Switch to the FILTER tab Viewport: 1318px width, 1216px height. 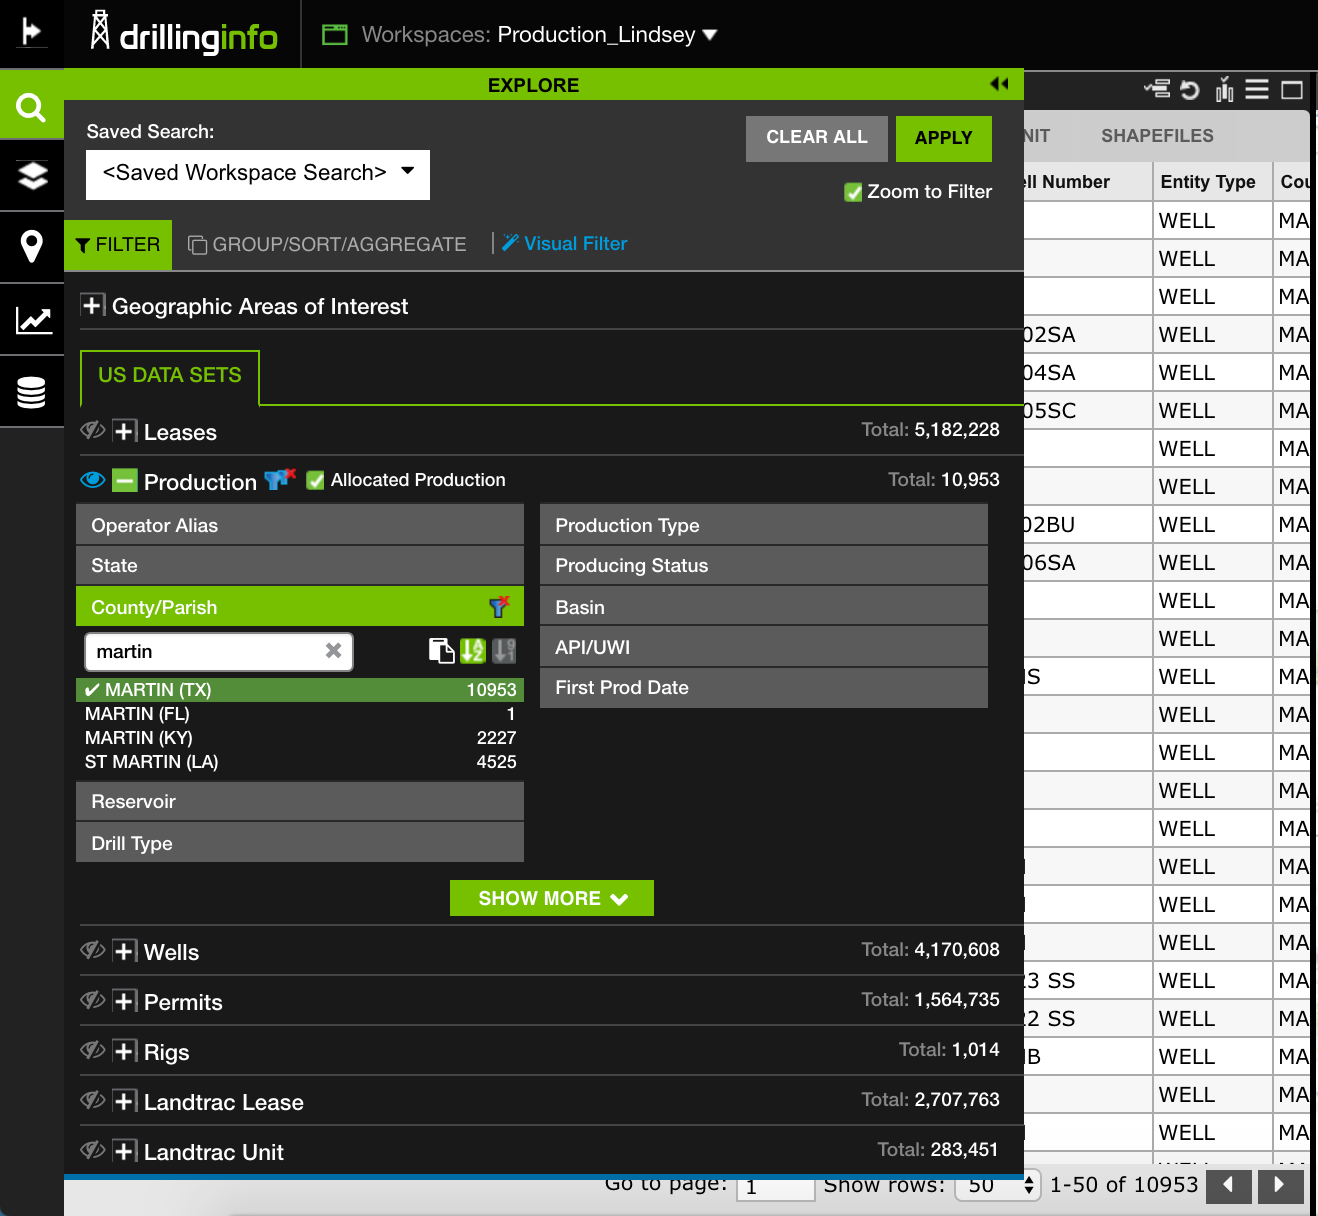pos(118,245)
